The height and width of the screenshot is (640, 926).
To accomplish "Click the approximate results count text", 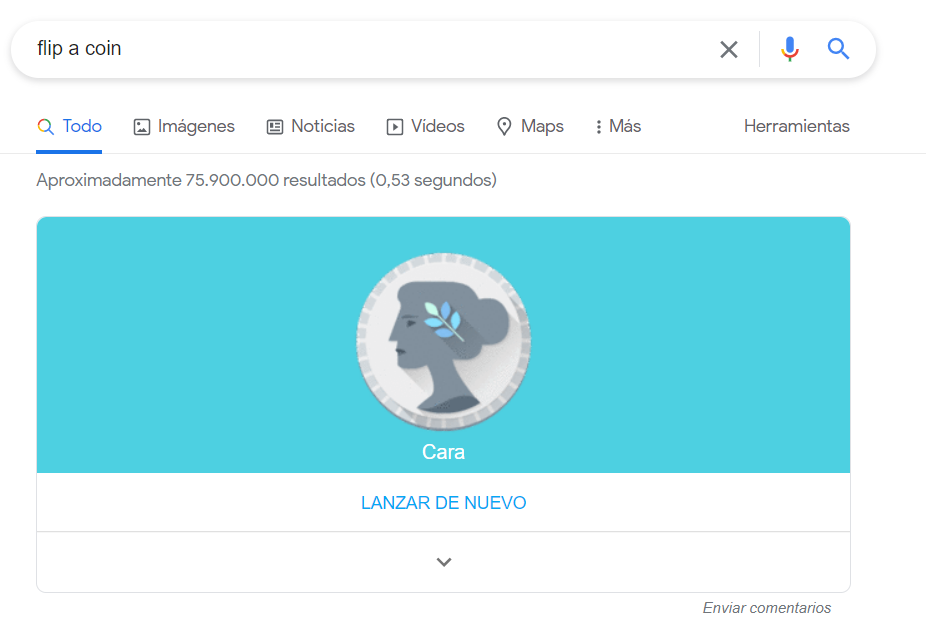I will [x=266, y=181].
